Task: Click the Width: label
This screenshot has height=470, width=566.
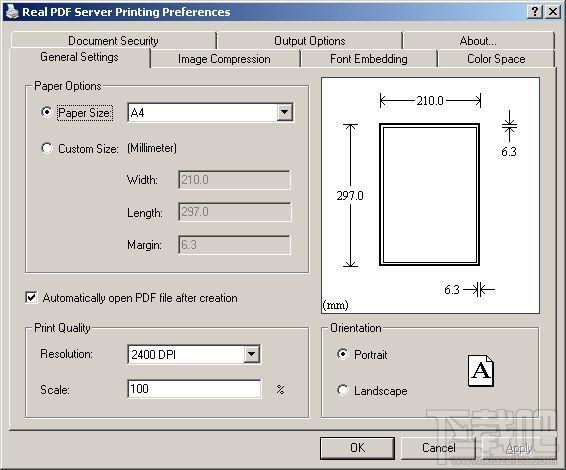Action: [x=142, y=180]
